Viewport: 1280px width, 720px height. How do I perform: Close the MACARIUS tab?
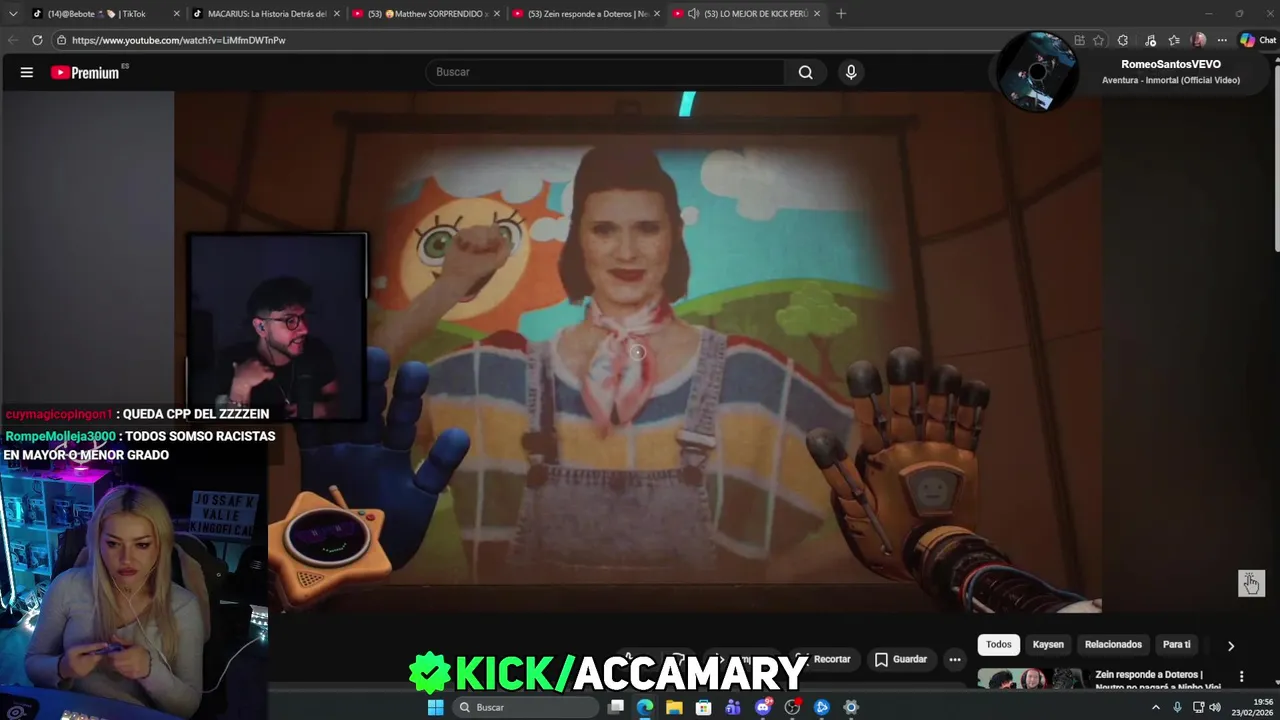337,14
